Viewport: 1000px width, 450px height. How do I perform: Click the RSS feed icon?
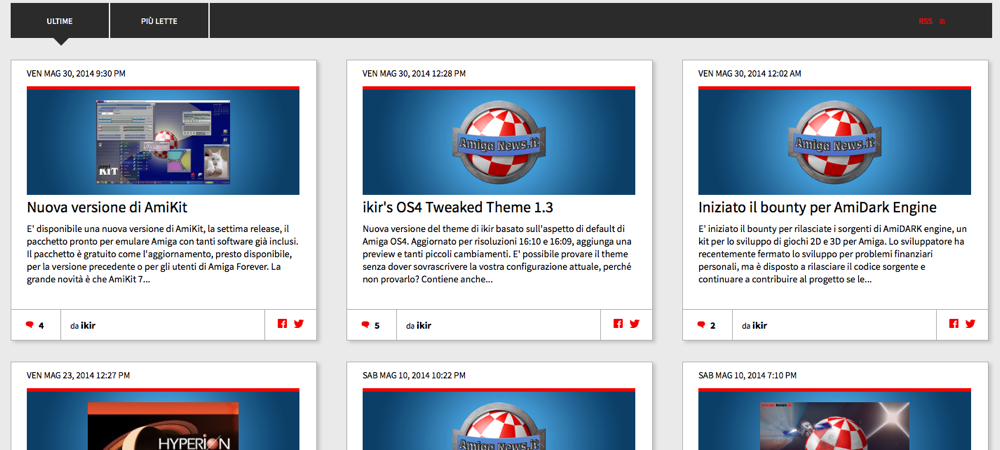(x=943, y=22)
